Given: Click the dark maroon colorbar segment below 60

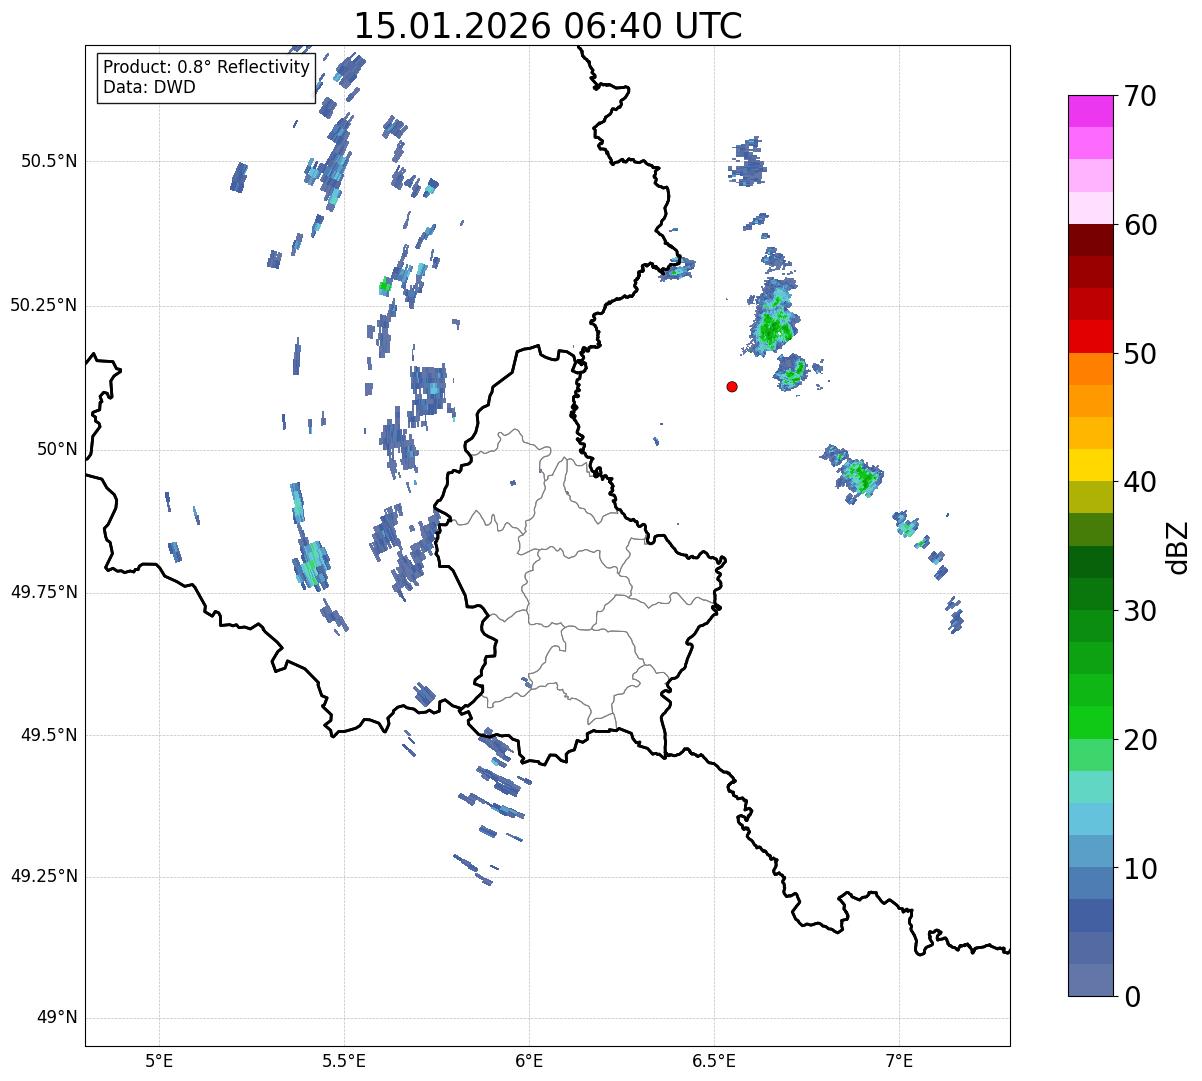Looking at the screenshot, I should coord(1091,240).
